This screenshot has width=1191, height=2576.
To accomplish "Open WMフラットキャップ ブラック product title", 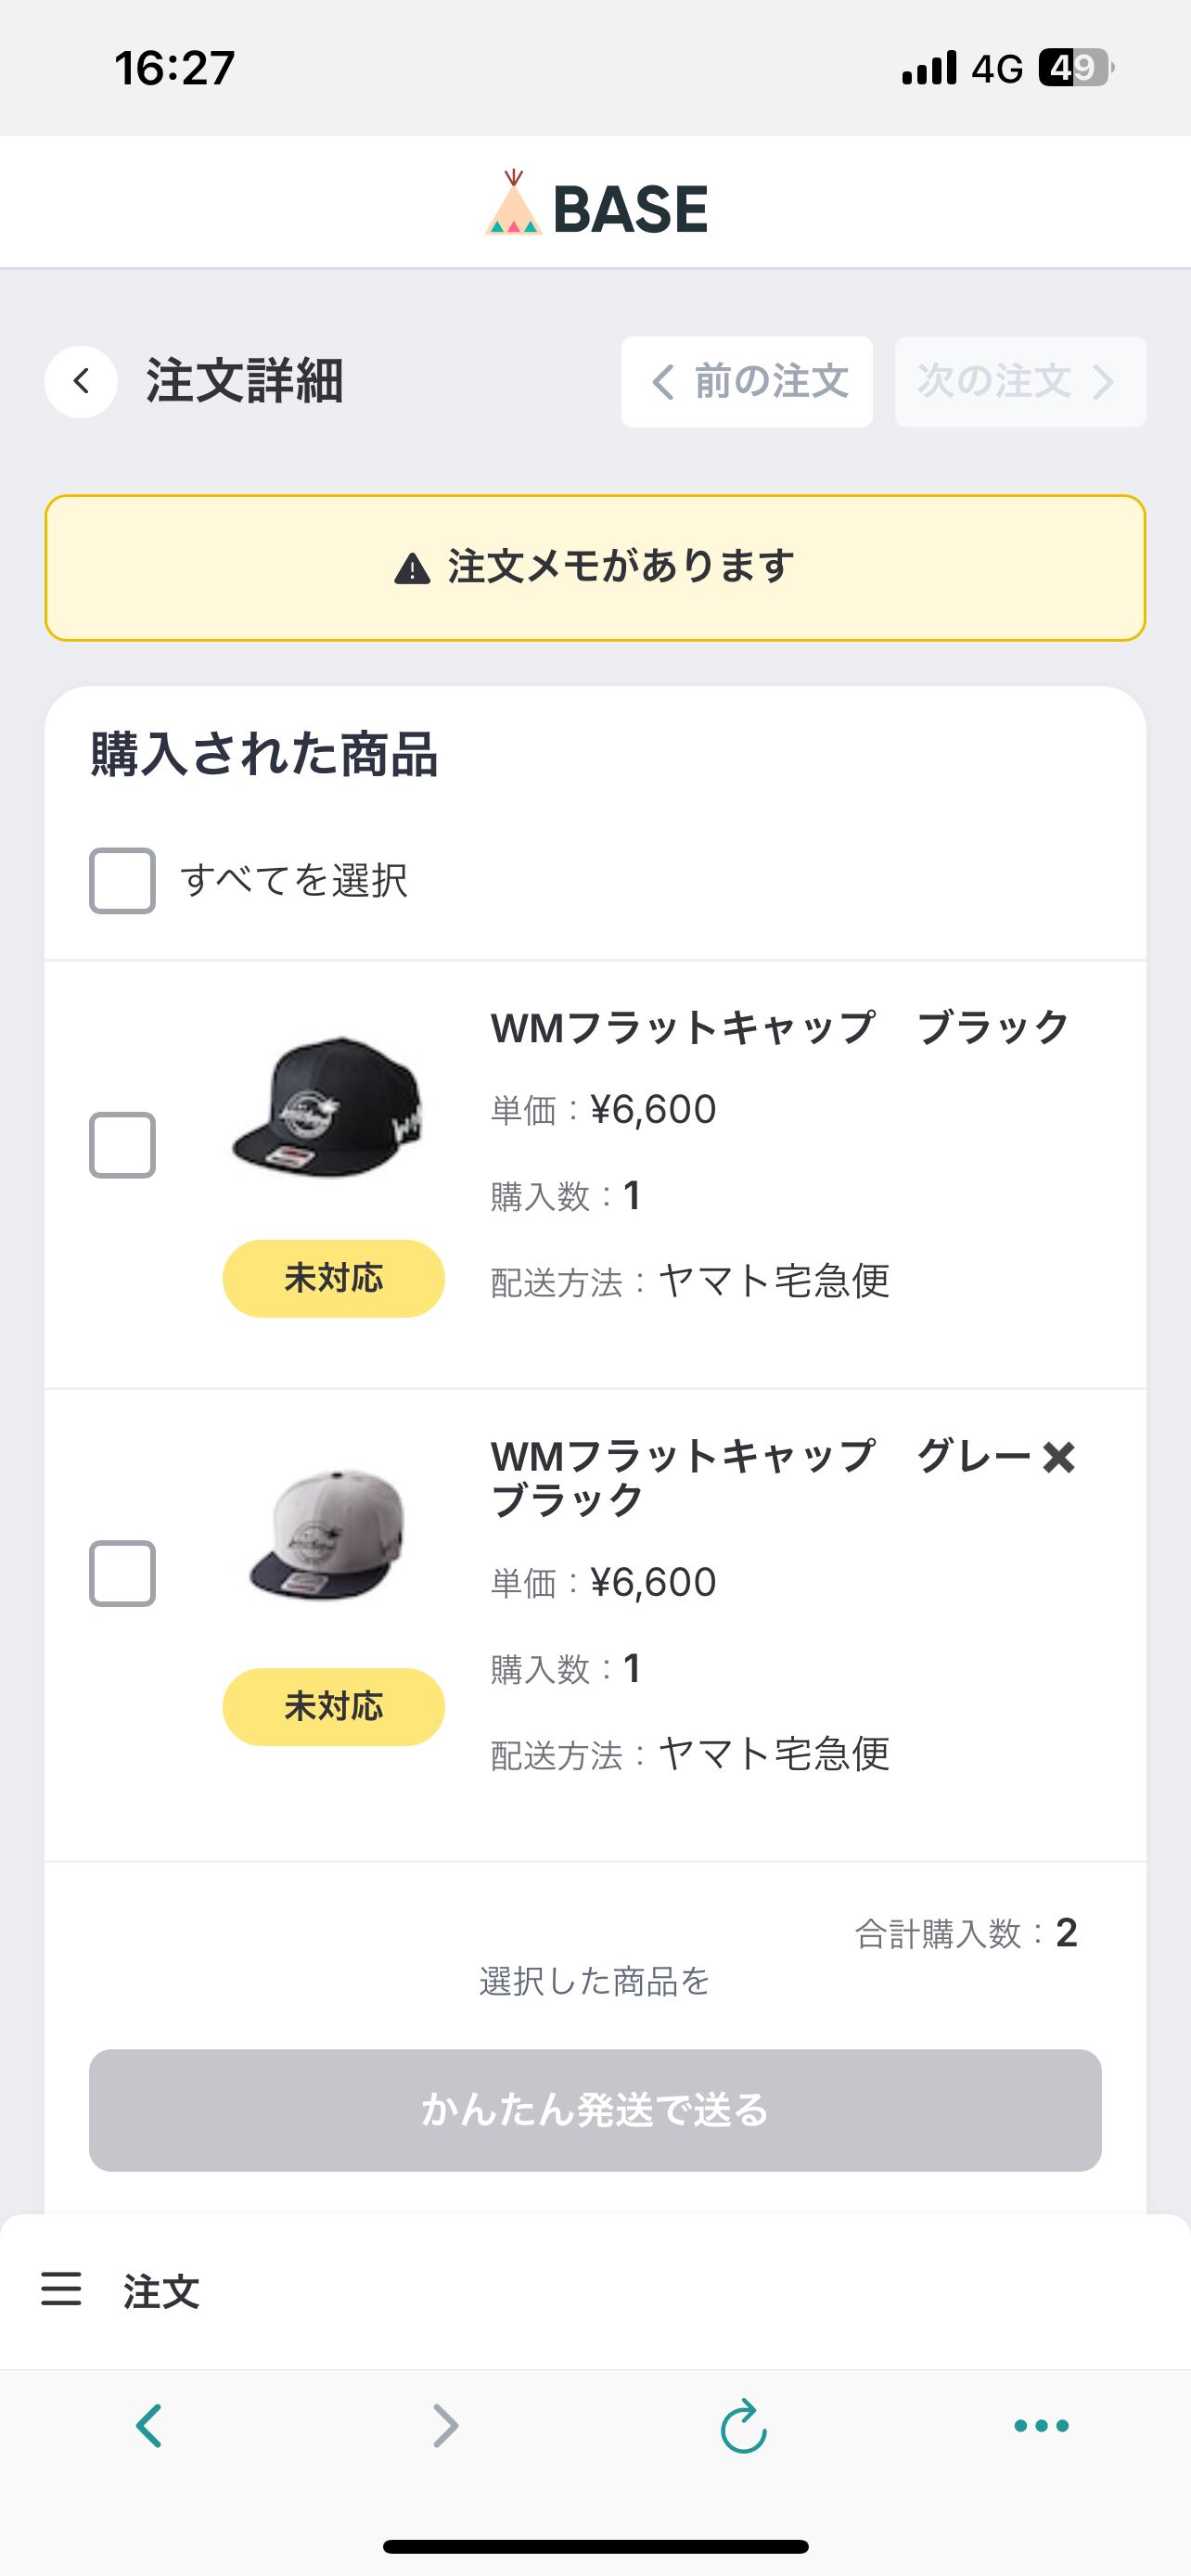I will [x=780, y=1028].
